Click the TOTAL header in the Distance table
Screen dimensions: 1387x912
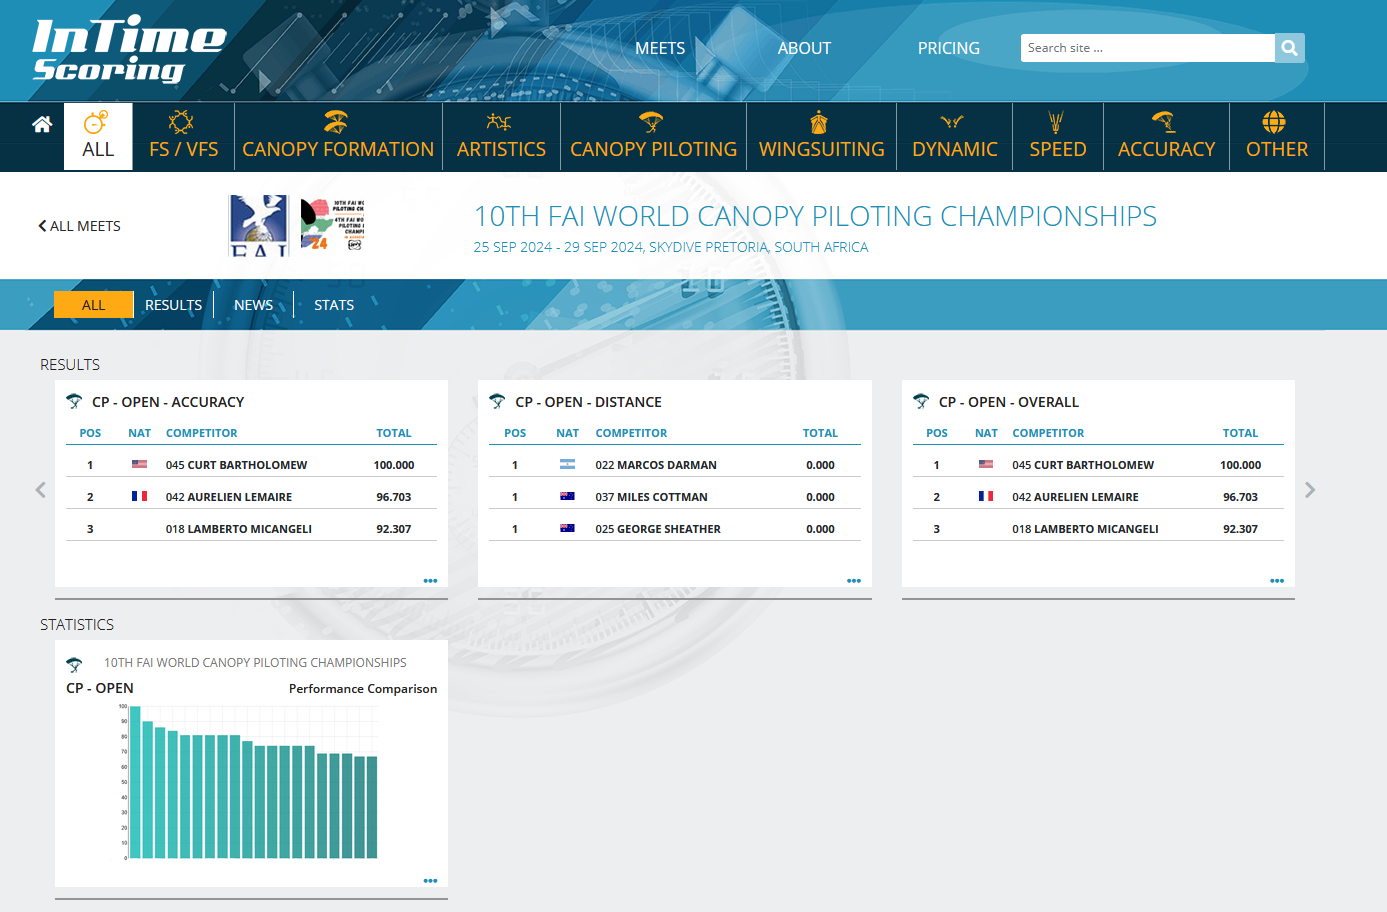820,433
